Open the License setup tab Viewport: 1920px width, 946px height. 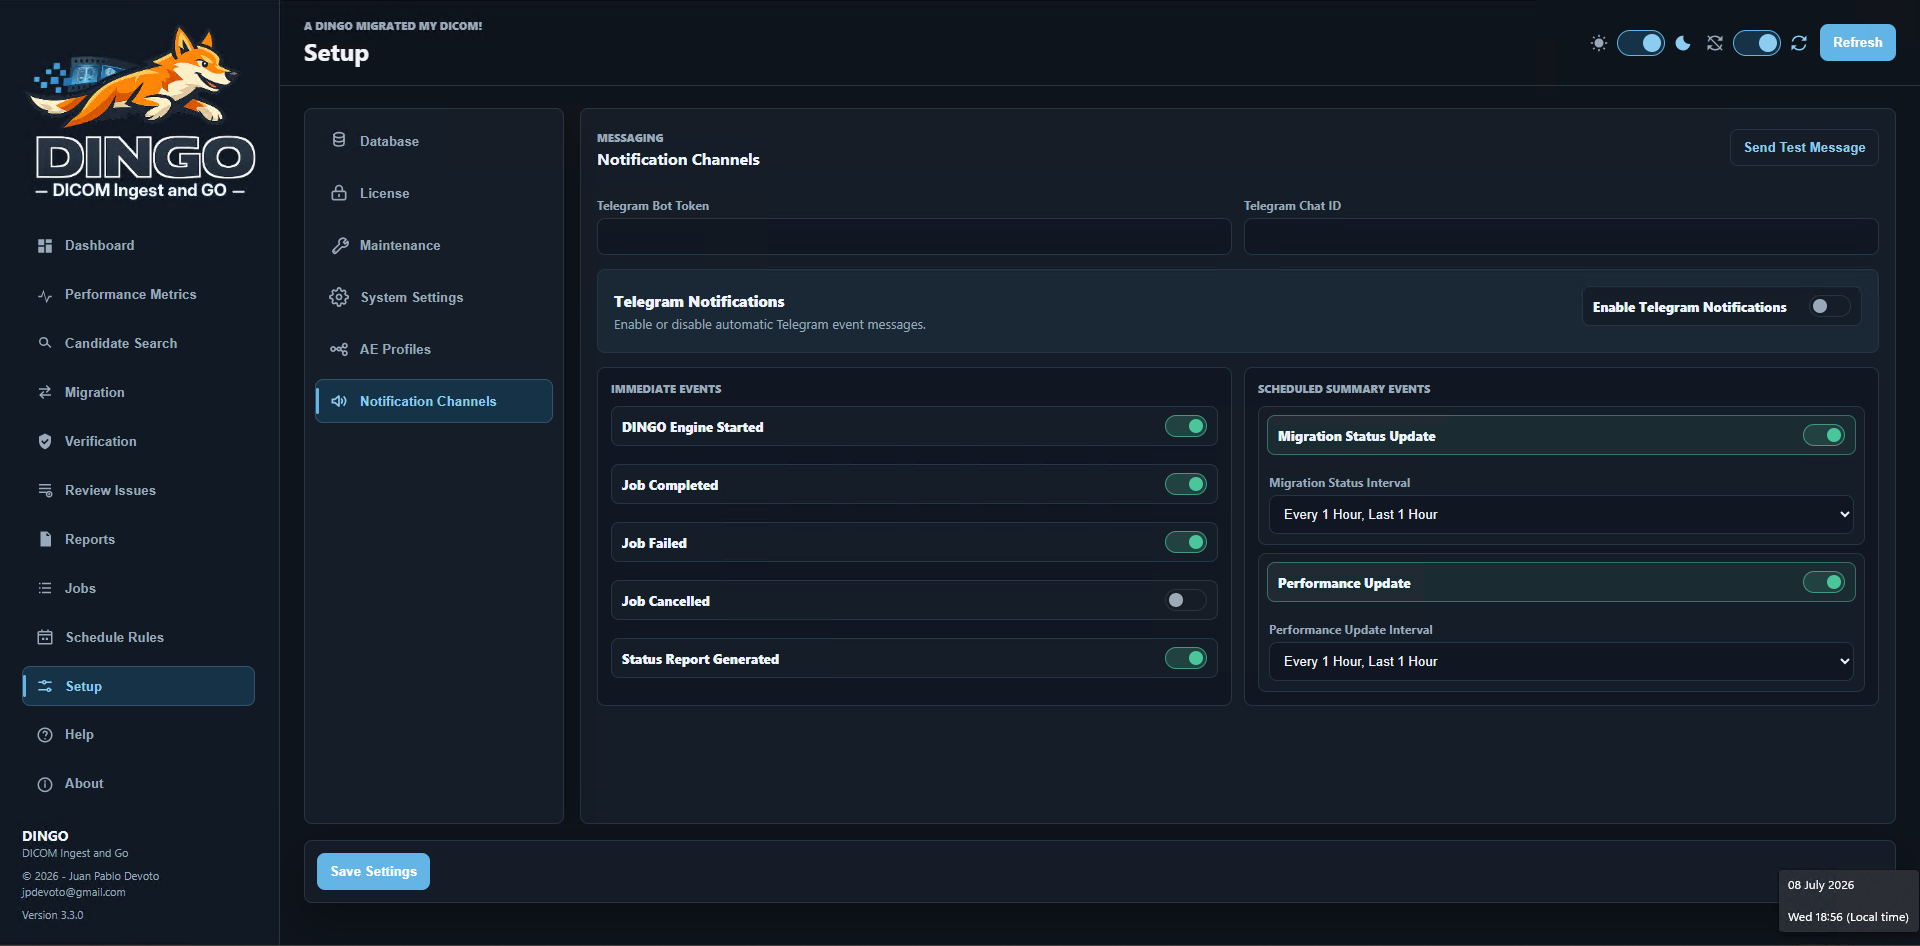pos(434,193)
